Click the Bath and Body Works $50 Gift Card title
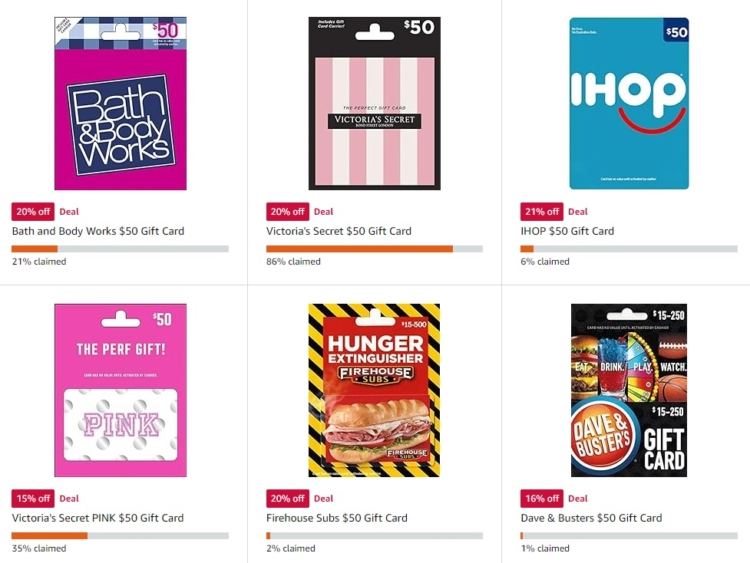 98,231
